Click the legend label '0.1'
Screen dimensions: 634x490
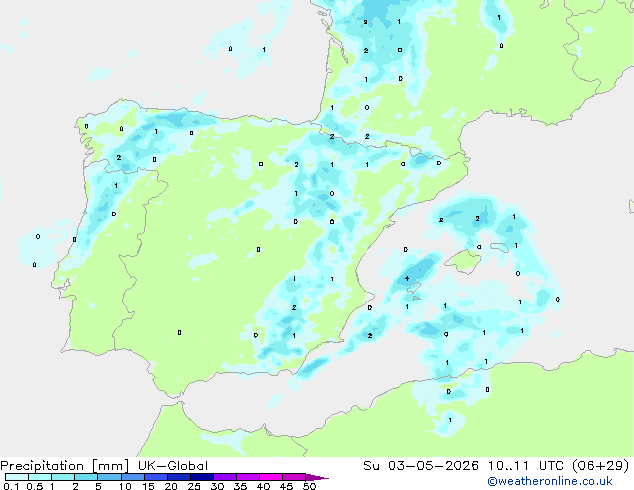(x=11, y=486)
